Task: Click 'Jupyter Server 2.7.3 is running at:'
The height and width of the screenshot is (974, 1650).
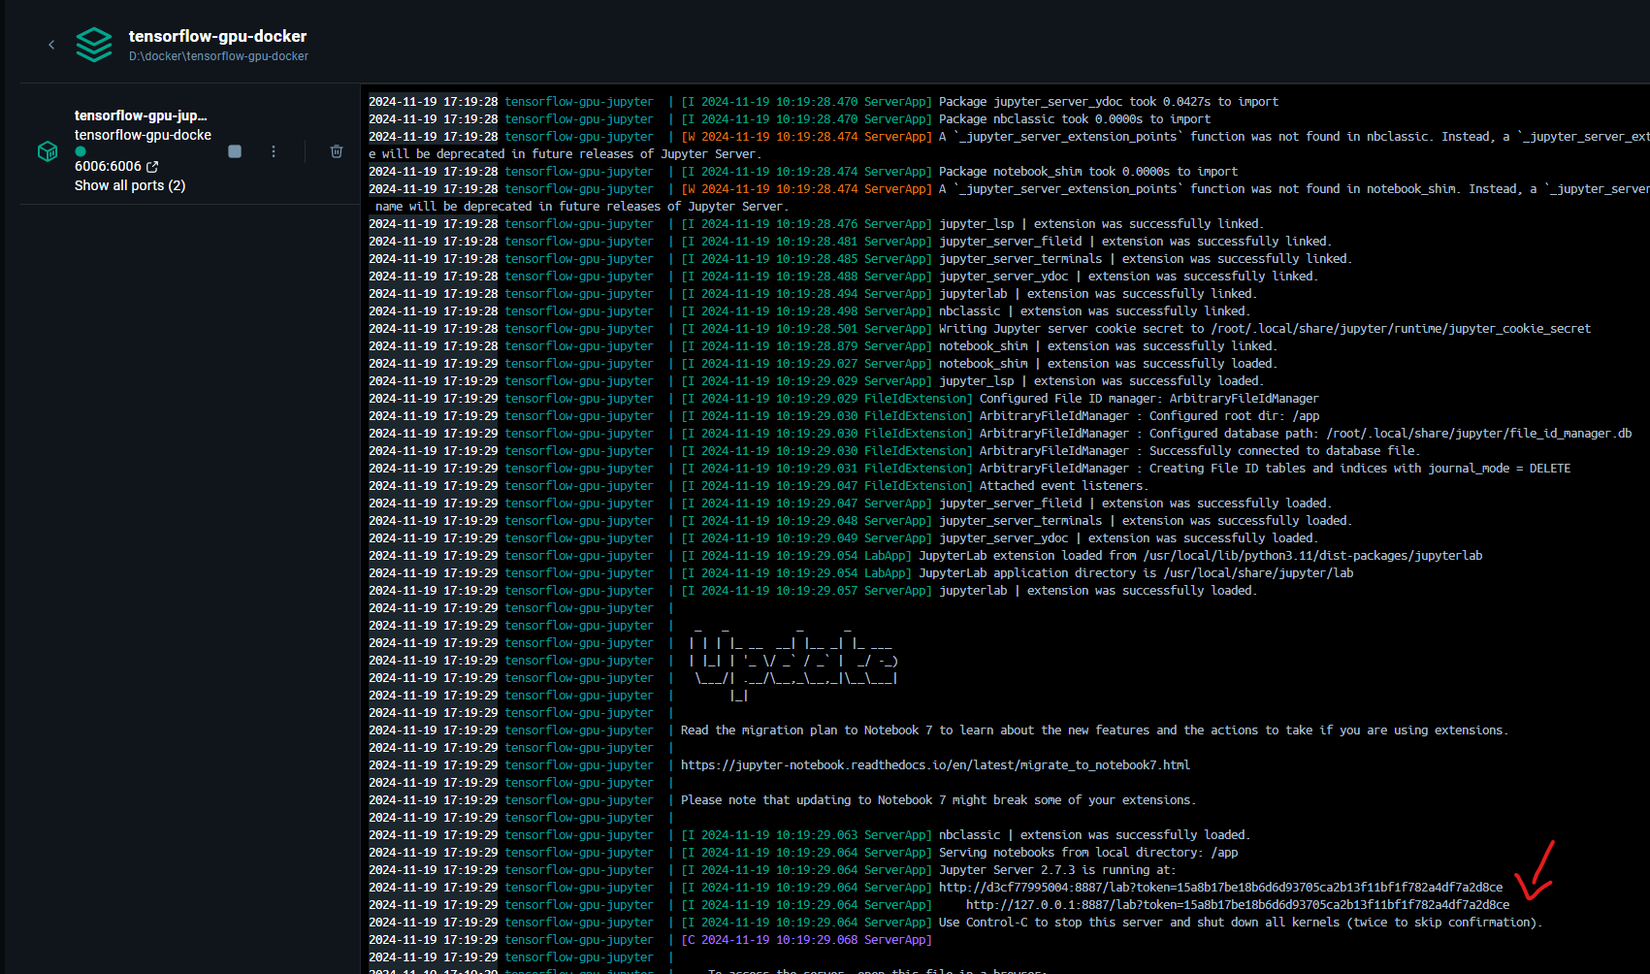Action: [1057, 870]
